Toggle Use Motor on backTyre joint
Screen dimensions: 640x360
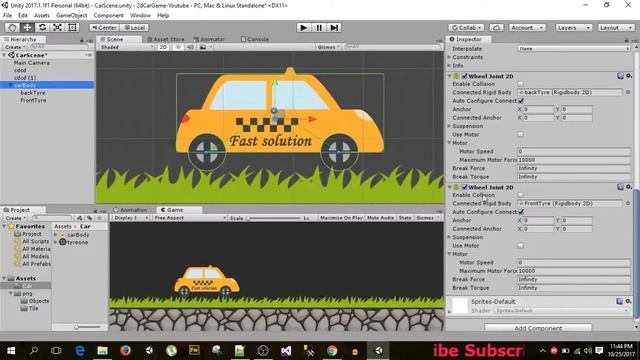(521, 134)
